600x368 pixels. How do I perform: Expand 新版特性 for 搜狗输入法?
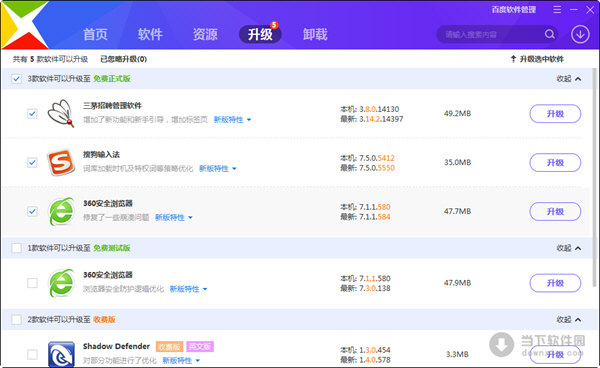point(218,169)
